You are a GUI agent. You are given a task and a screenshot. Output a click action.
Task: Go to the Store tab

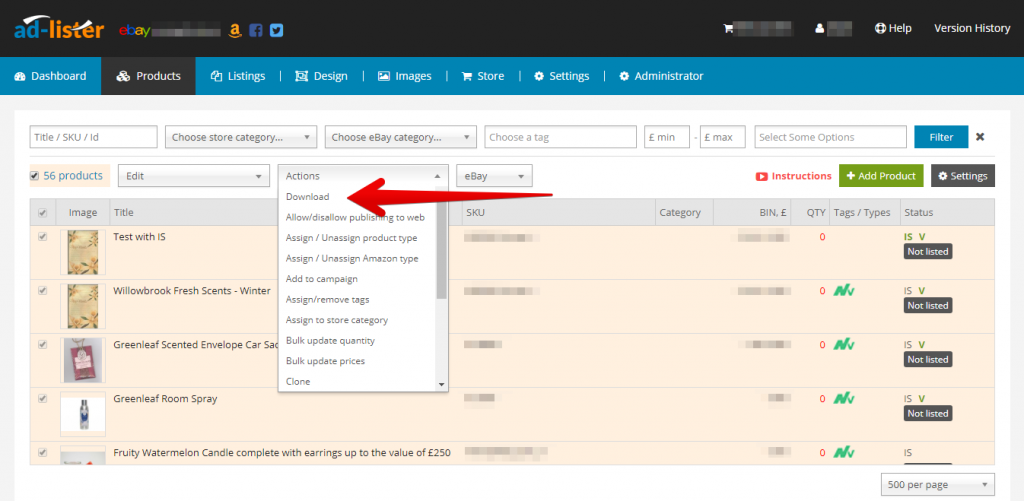tap(483, 76)
